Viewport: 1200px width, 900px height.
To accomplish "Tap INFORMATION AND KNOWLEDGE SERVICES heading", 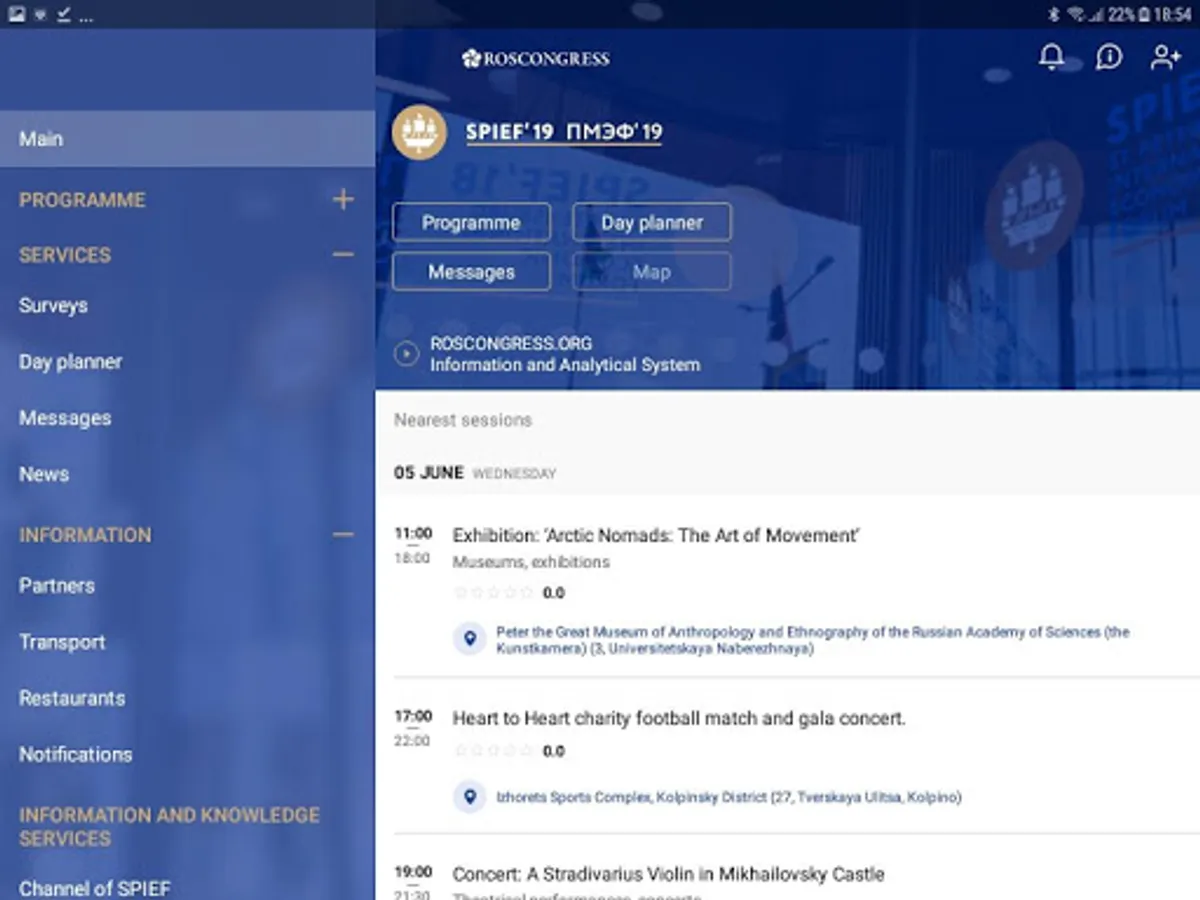I will point(169,827).
